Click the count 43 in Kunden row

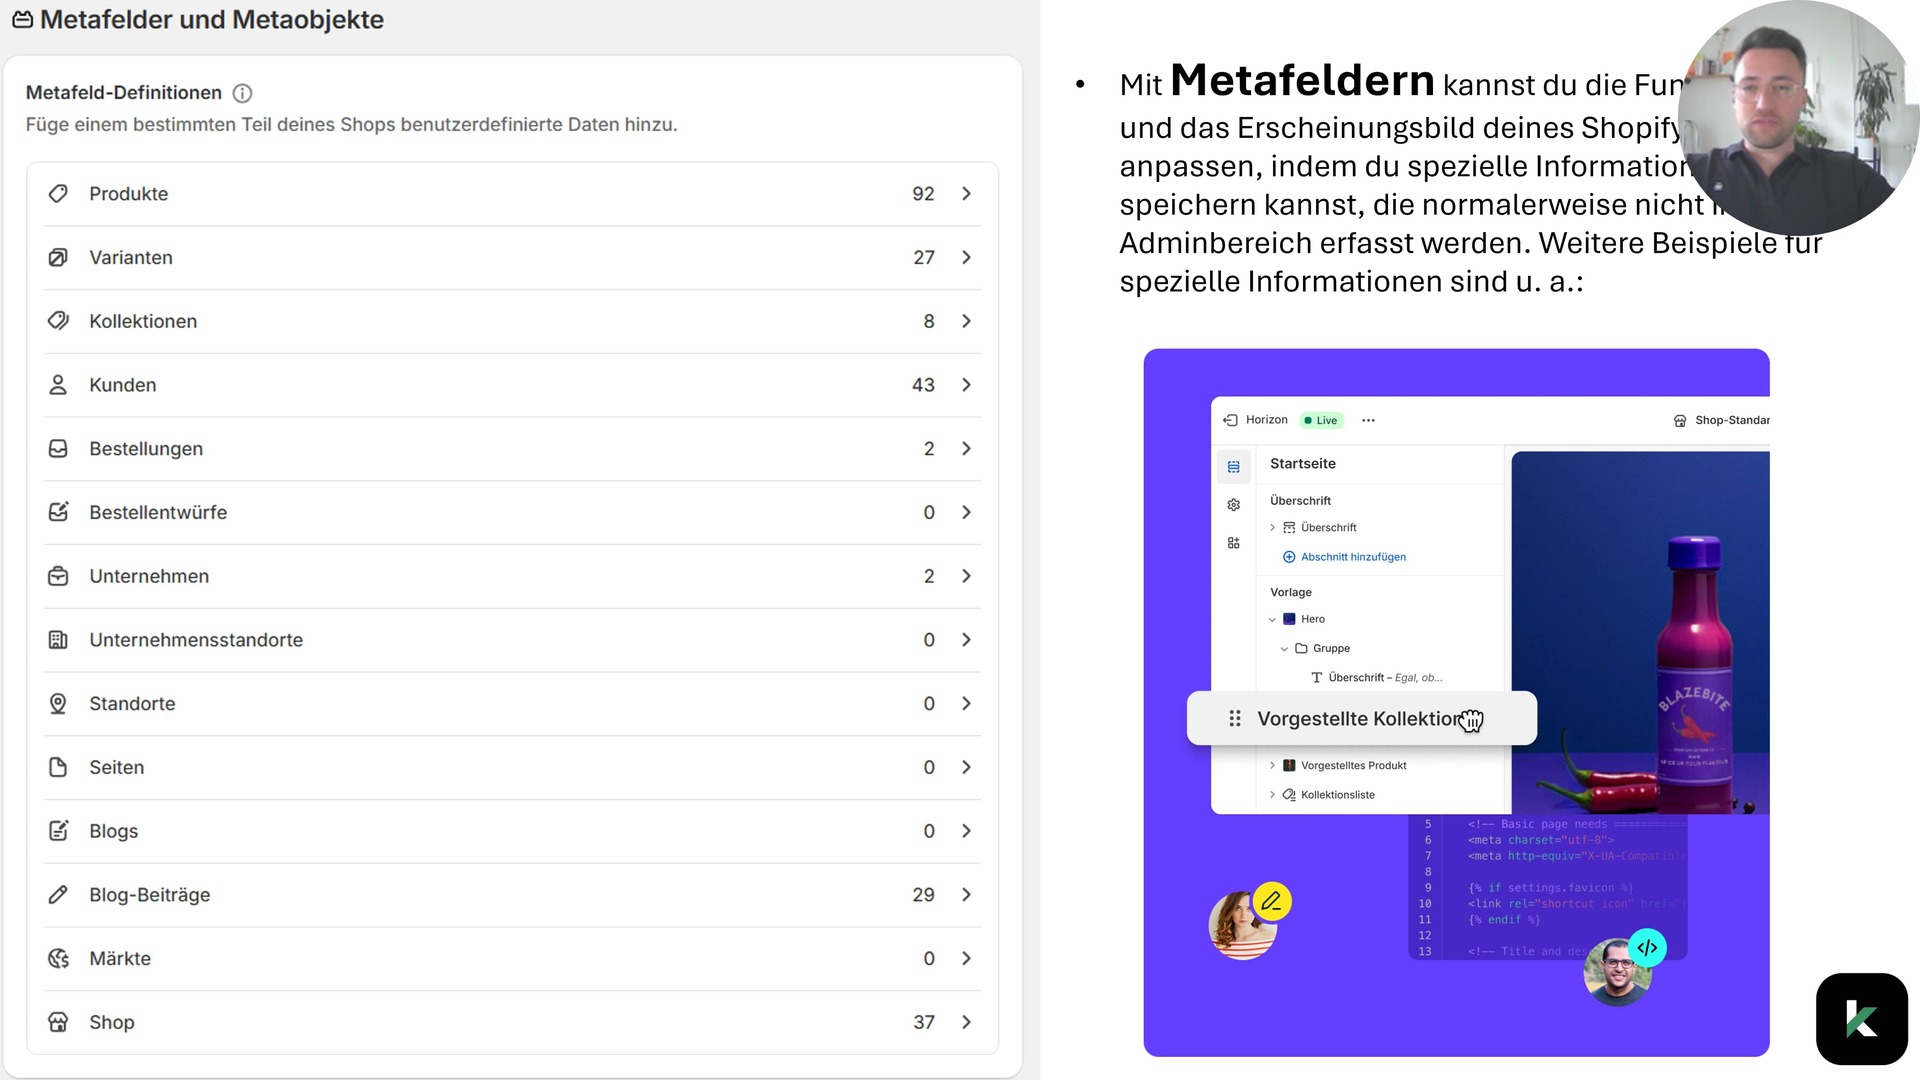[923, 385]
